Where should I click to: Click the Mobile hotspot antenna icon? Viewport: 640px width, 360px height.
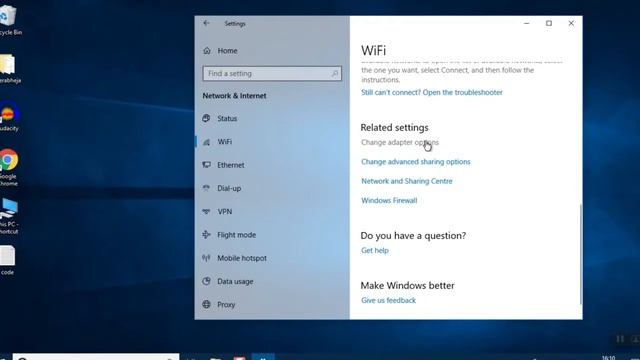point(207,258)
